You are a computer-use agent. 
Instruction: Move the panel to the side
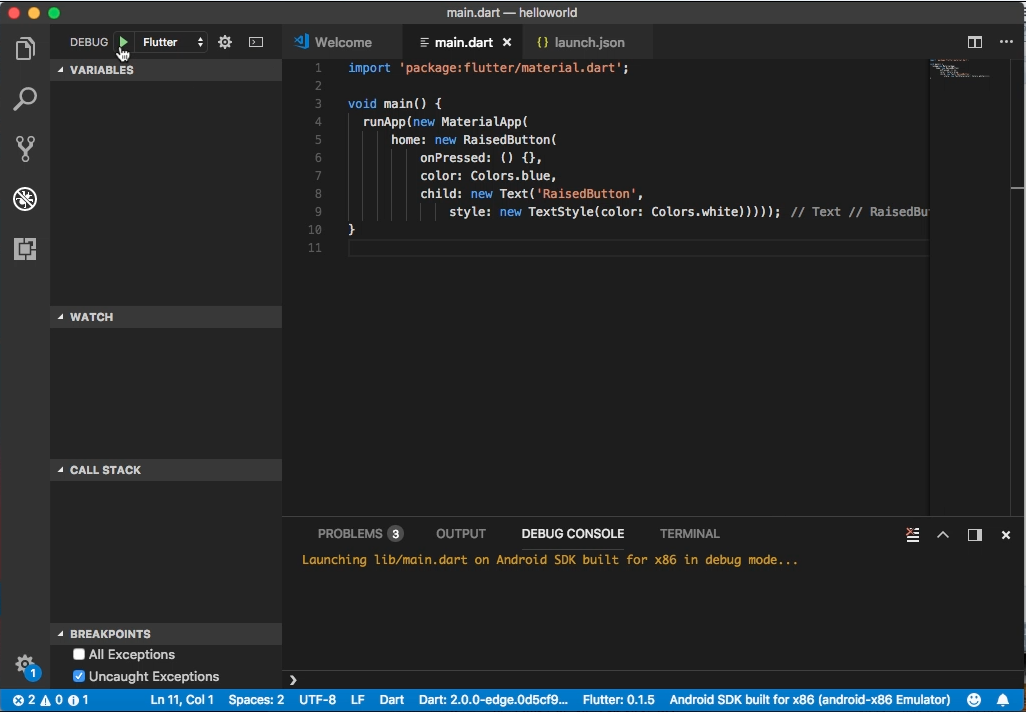(975, 535)
